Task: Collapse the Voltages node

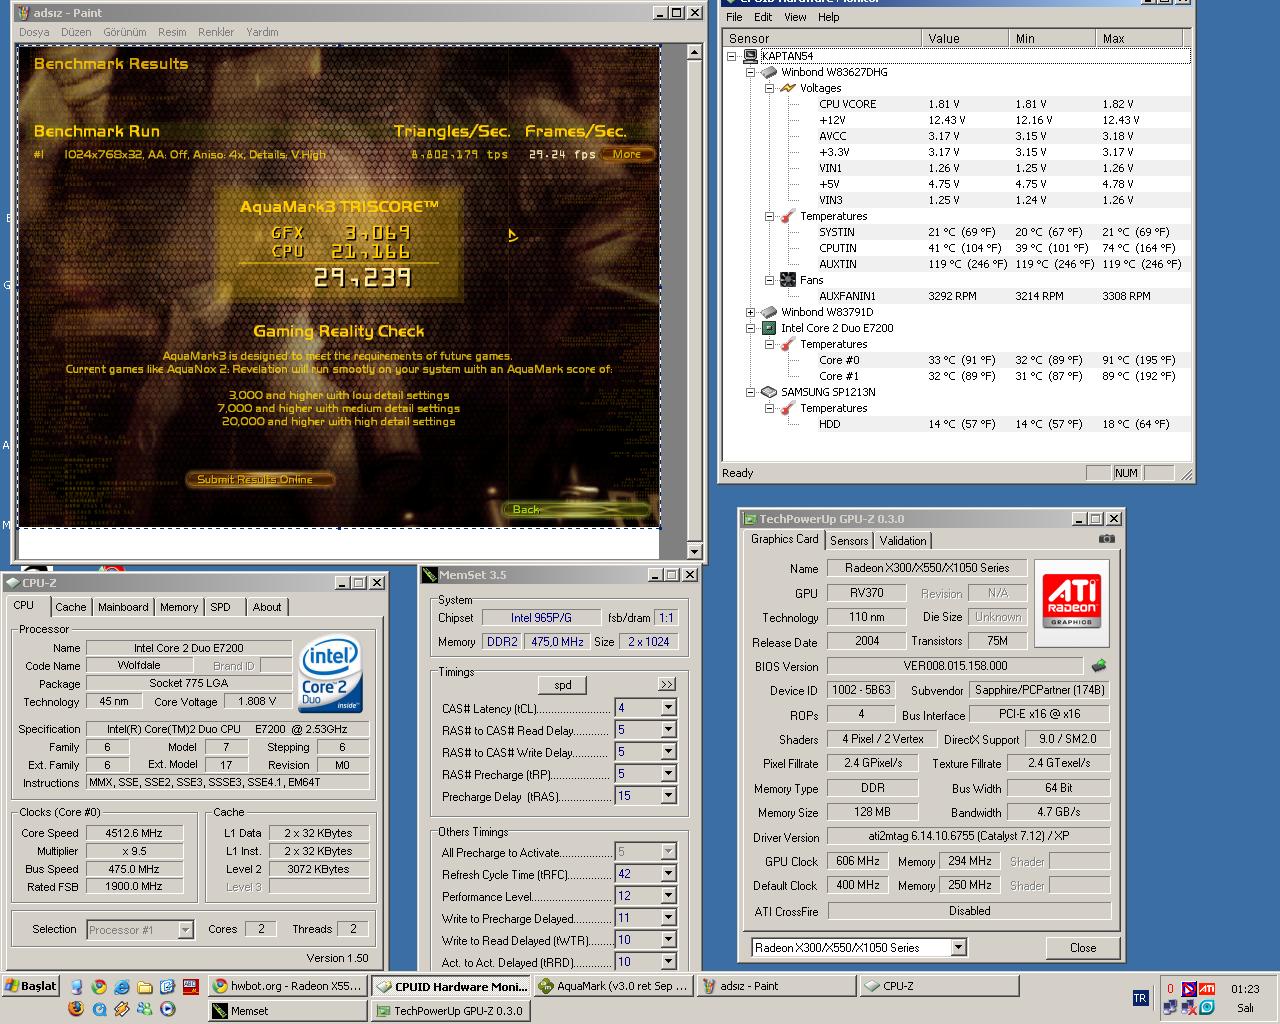Action: click(770, 88)
